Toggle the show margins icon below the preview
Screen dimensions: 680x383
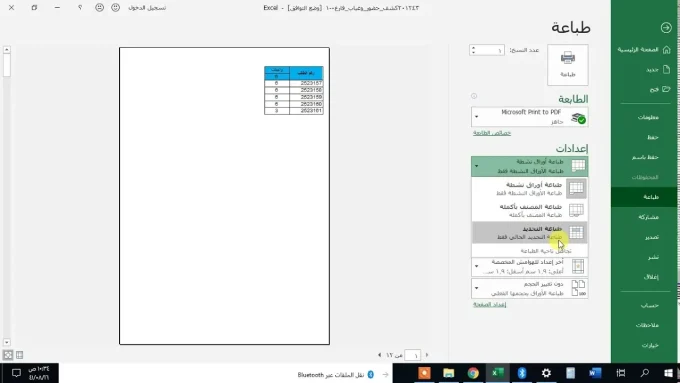(x=20, y=355)
